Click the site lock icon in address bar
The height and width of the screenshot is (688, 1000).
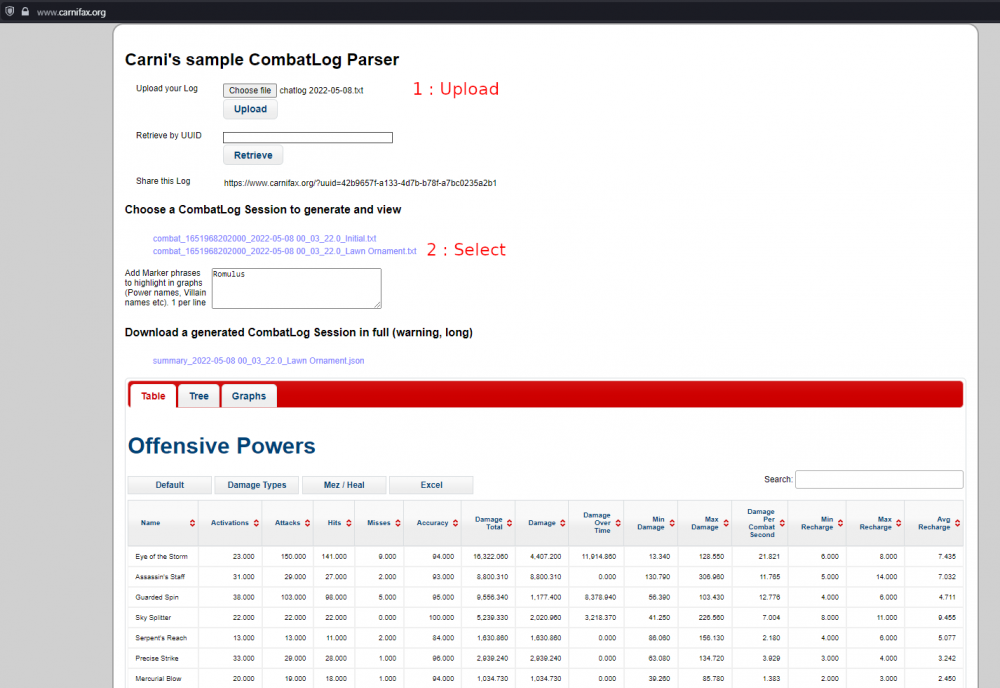pos(24,12)
